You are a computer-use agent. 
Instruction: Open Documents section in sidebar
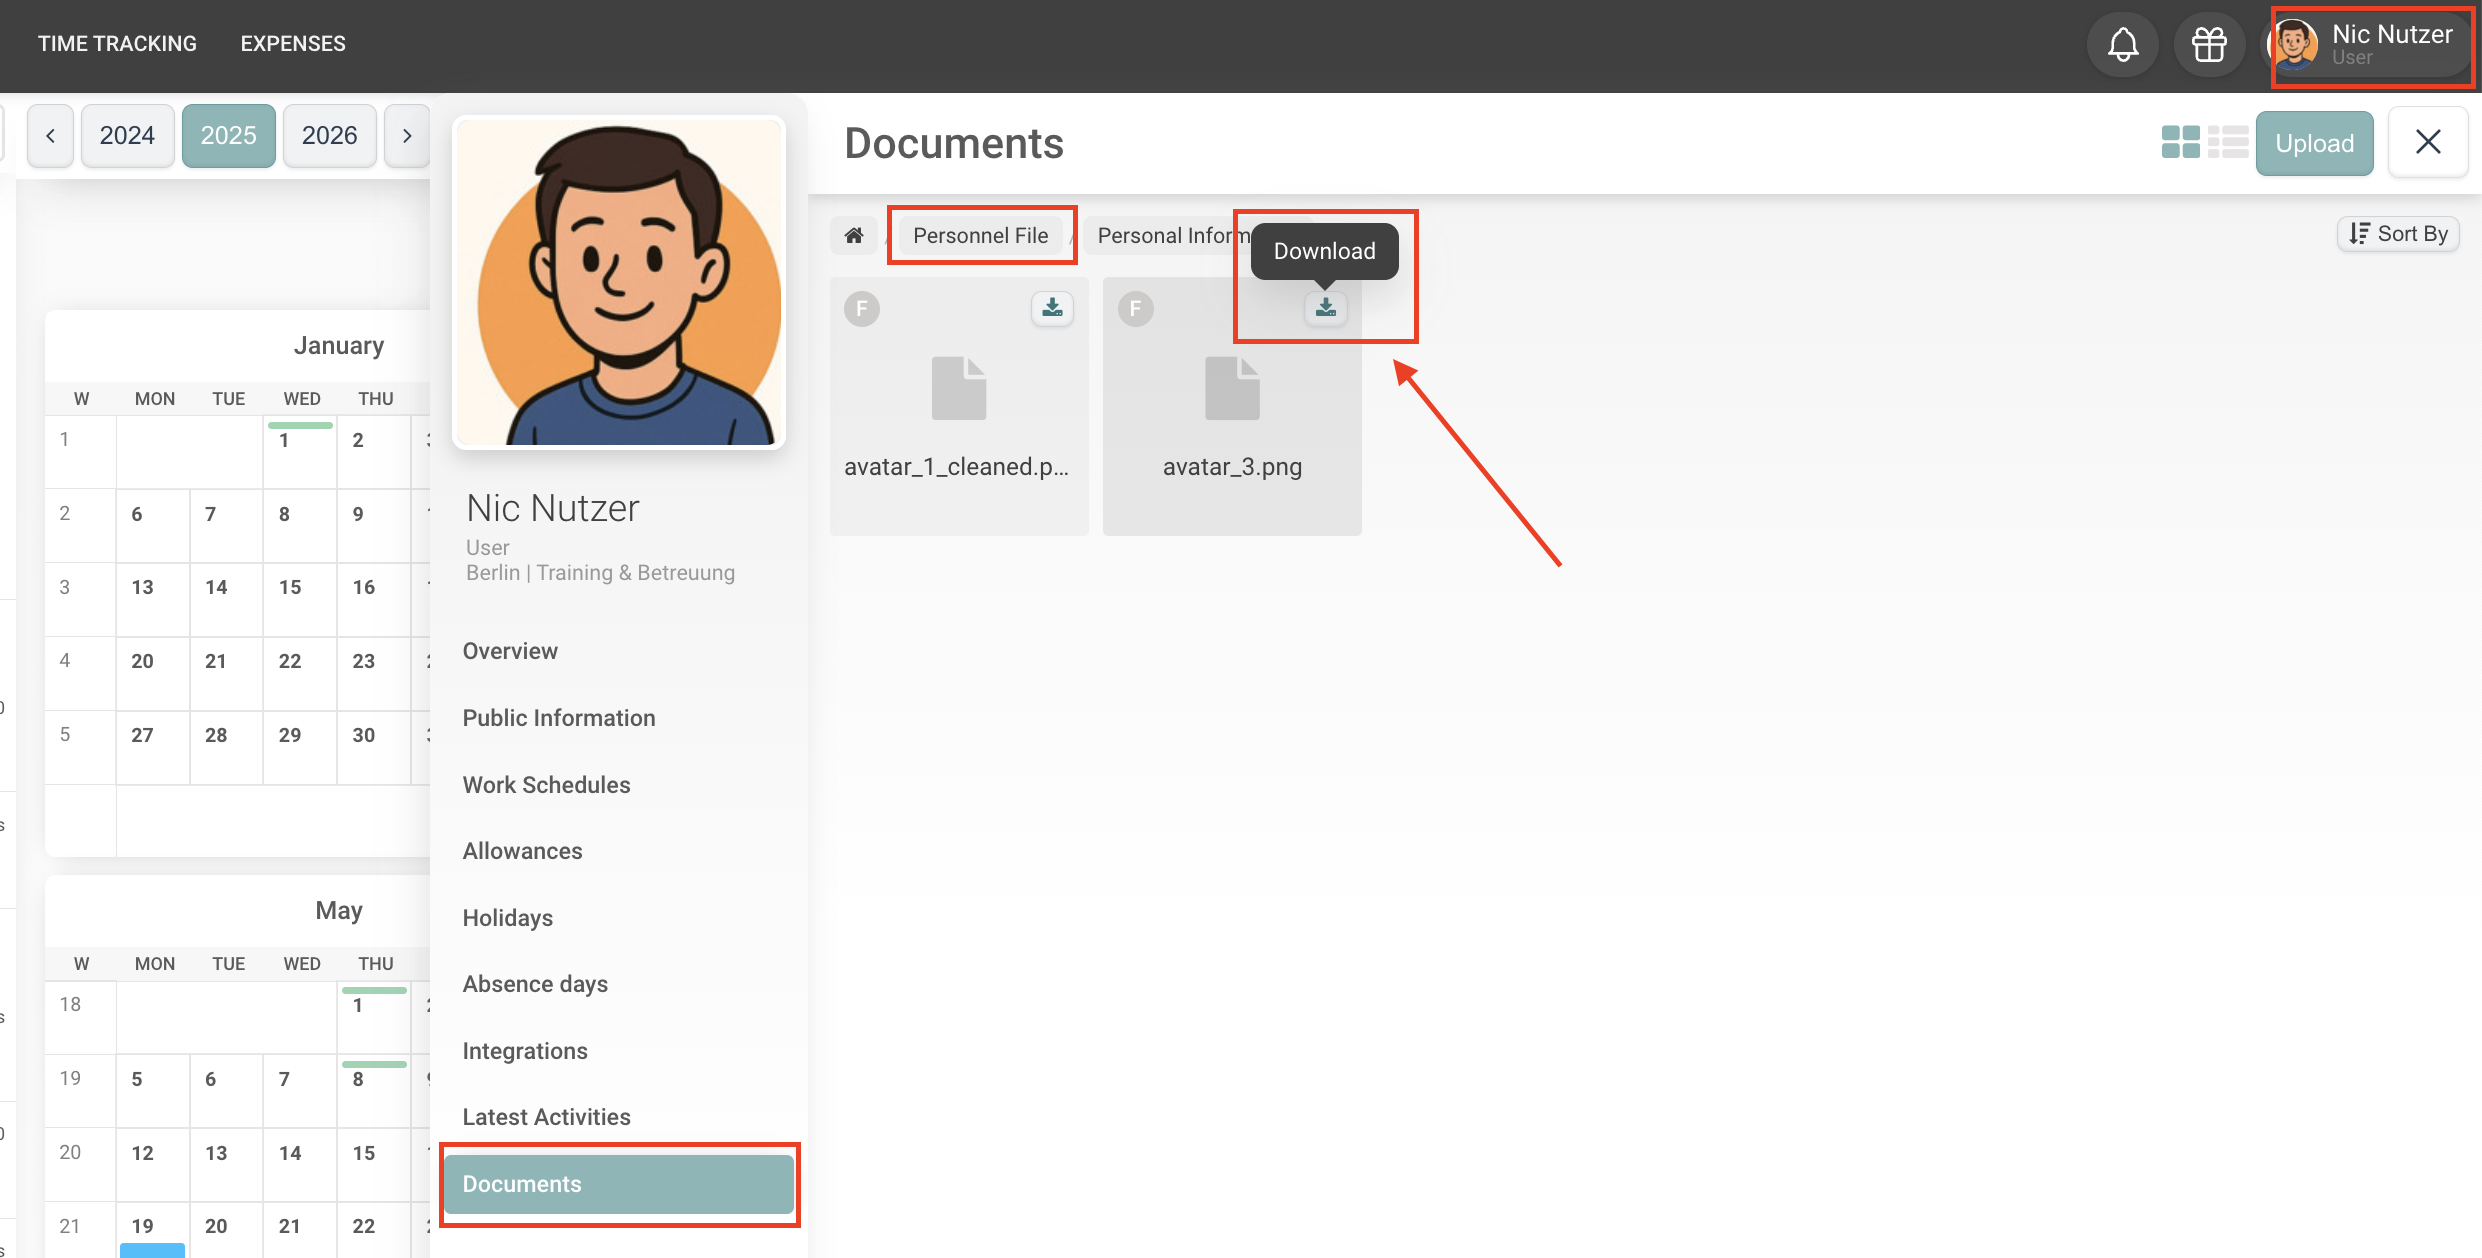coord(619,1184)
